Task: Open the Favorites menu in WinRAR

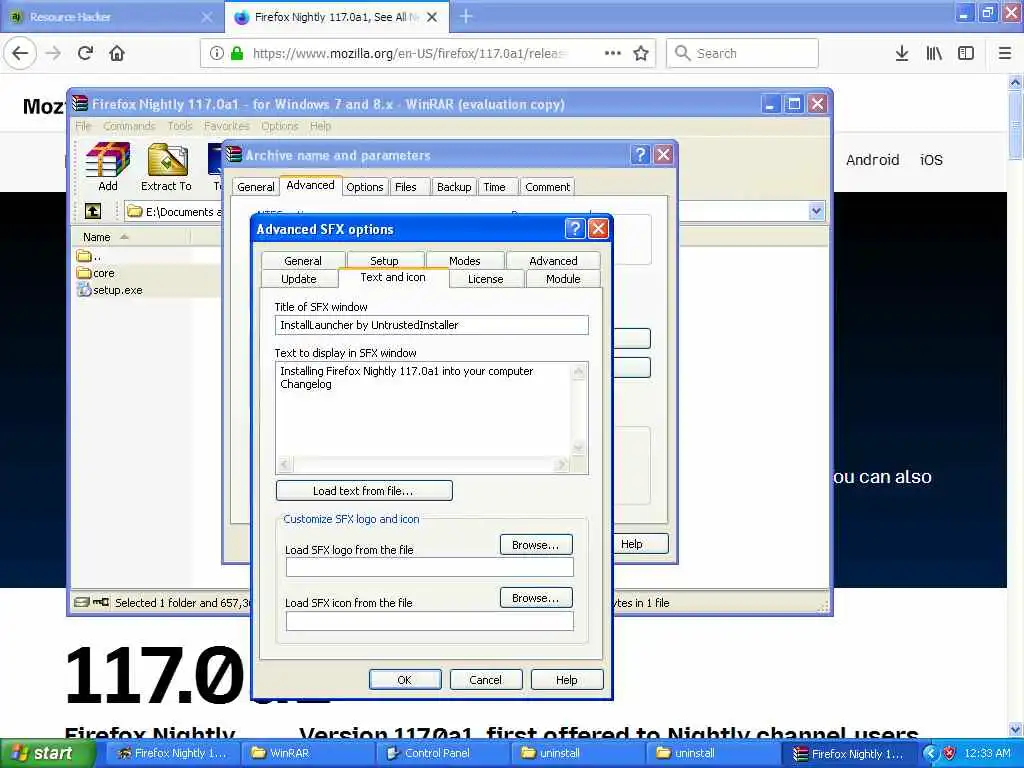Action: click(x=227, y=126)
